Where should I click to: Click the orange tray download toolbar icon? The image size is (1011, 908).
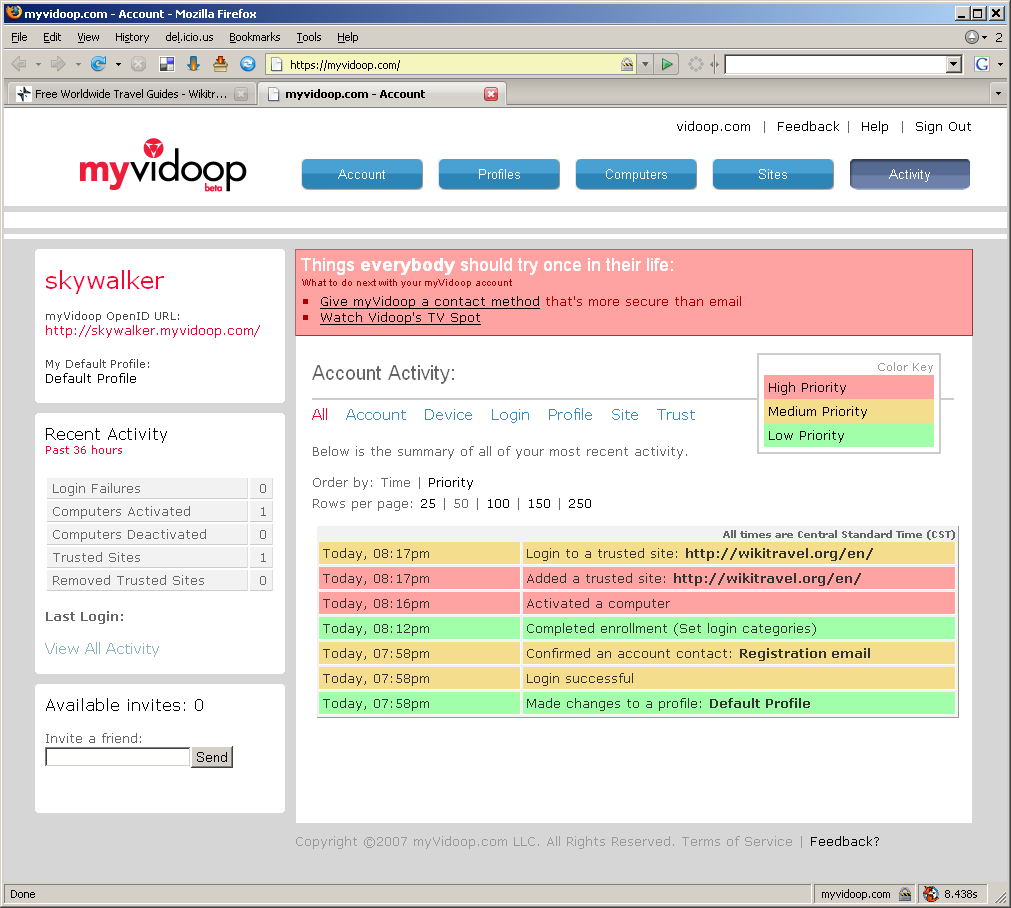click(221, 64)
